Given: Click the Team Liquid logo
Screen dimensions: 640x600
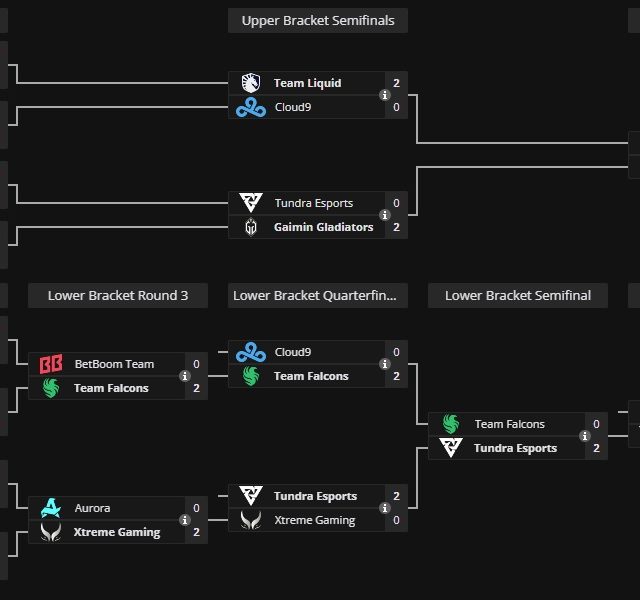Looking at the screenshot, I should [250, 83].
